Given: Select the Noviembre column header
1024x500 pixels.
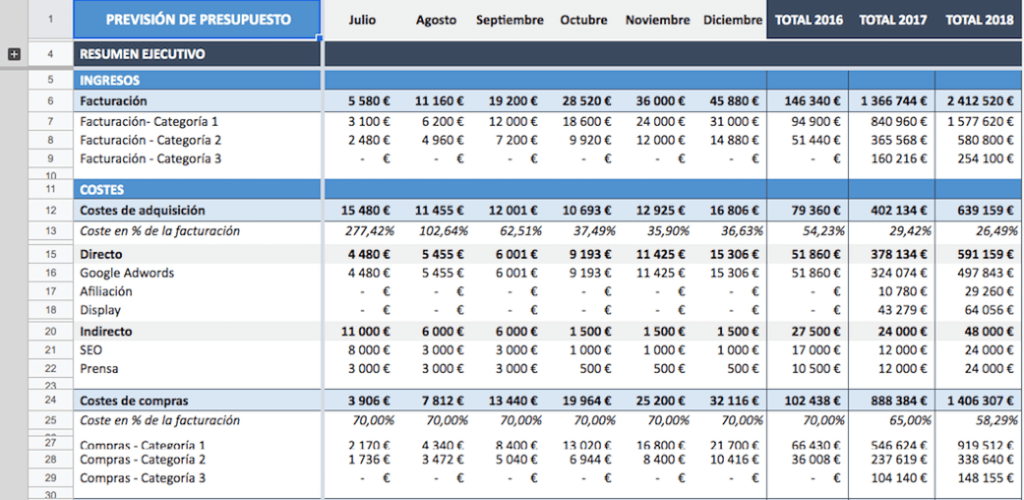Looking at the screenshot, I should click(x=657, y=20).
